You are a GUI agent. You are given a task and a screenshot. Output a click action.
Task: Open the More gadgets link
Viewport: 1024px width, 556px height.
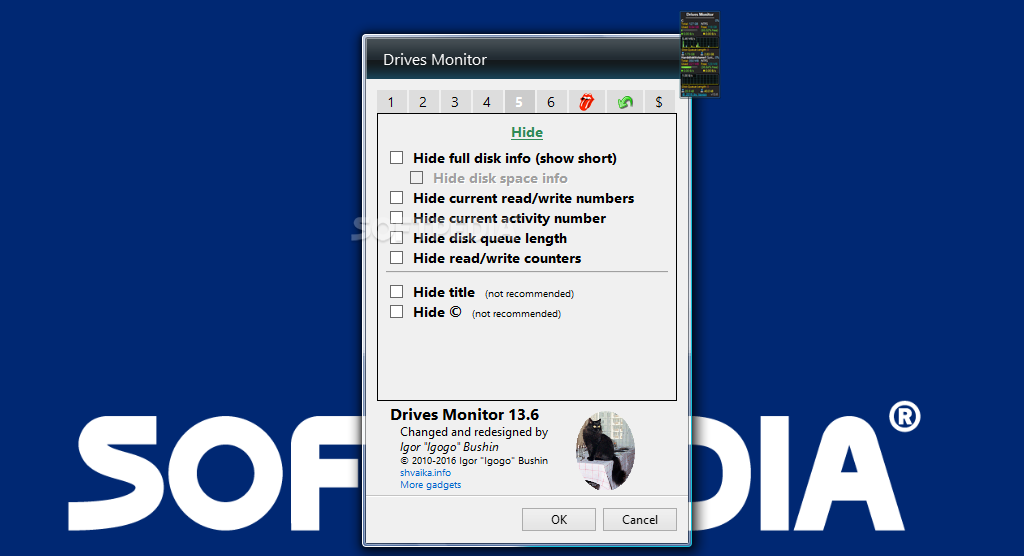[x=430, y=485]
